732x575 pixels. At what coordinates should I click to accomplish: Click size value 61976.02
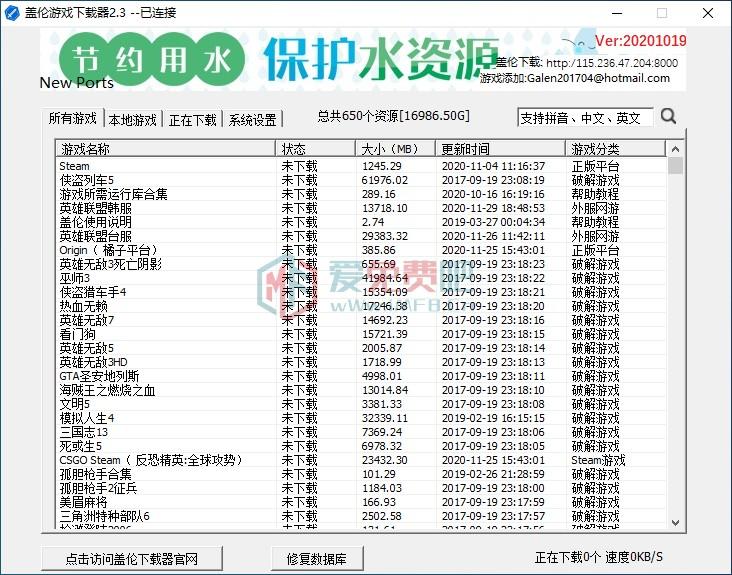tap(385, 180)
